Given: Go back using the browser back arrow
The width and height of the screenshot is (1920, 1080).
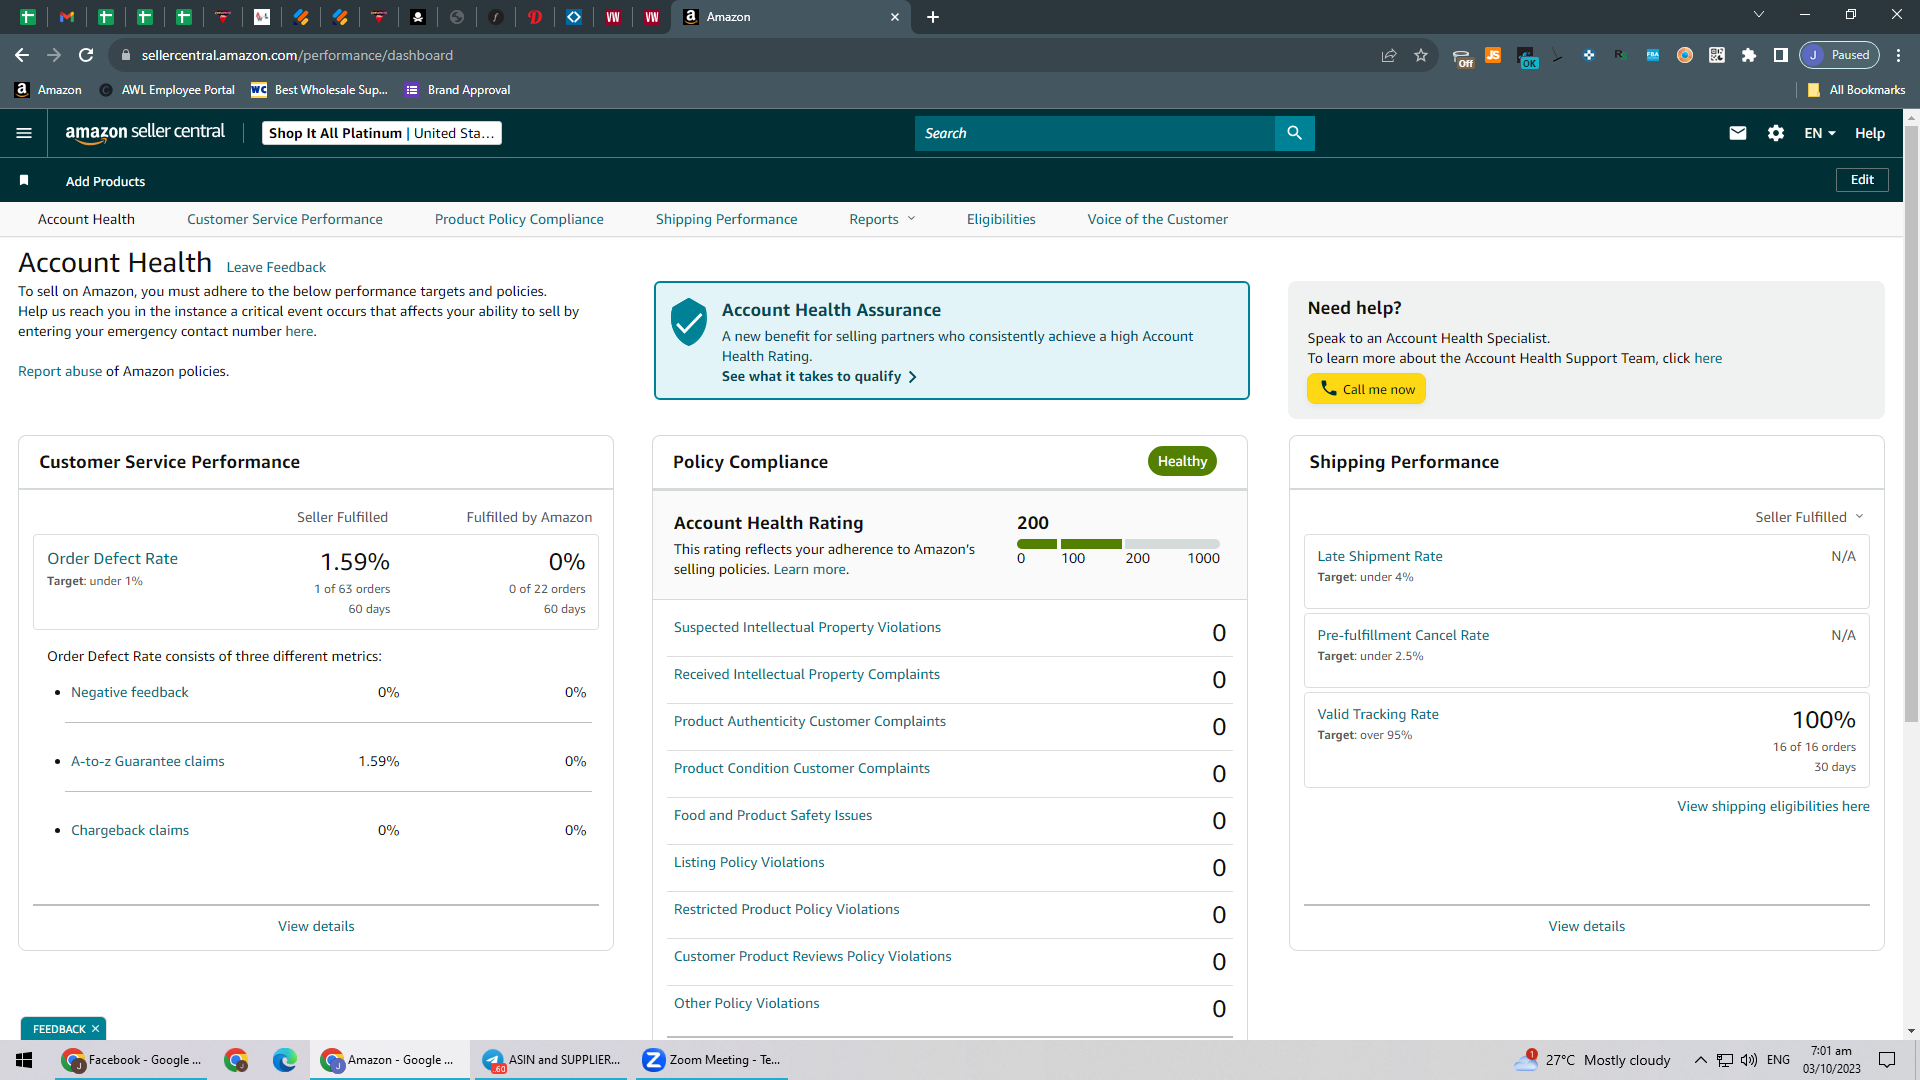Looking at the screenshot, I should point(22,55).
